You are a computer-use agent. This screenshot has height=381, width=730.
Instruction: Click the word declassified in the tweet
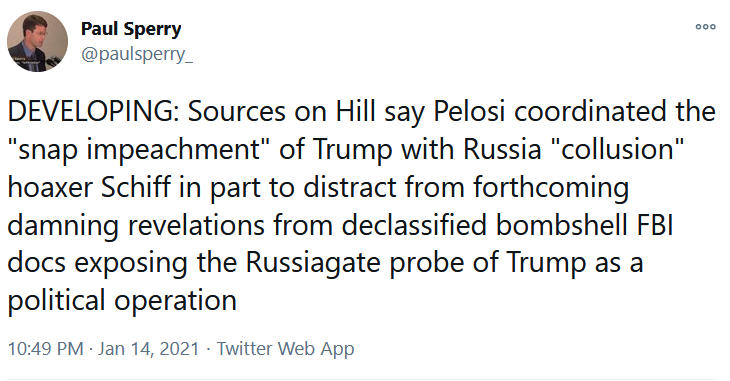pos(414,225)
